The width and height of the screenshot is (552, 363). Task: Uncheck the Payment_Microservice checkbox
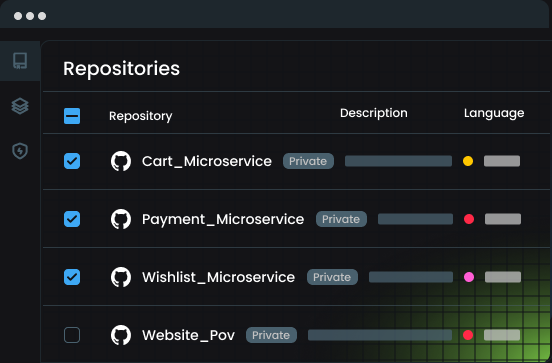[x=72, y=219]
